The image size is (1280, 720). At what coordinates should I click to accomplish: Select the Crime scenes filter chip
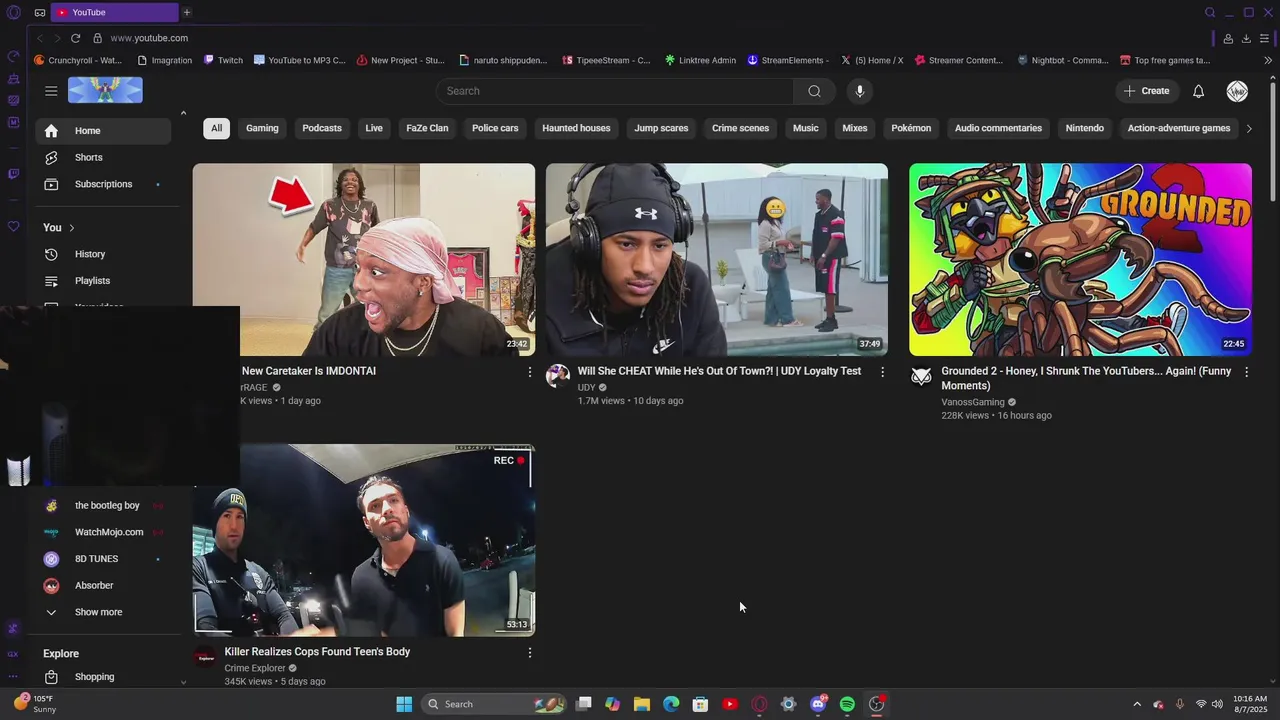pos(740,128)
